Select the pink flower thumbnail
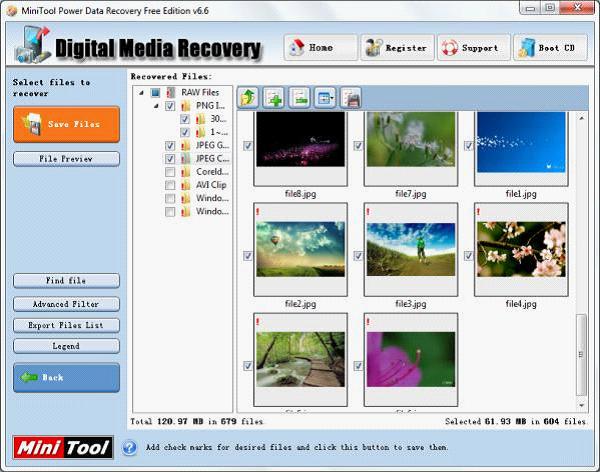 pos(411,359)
